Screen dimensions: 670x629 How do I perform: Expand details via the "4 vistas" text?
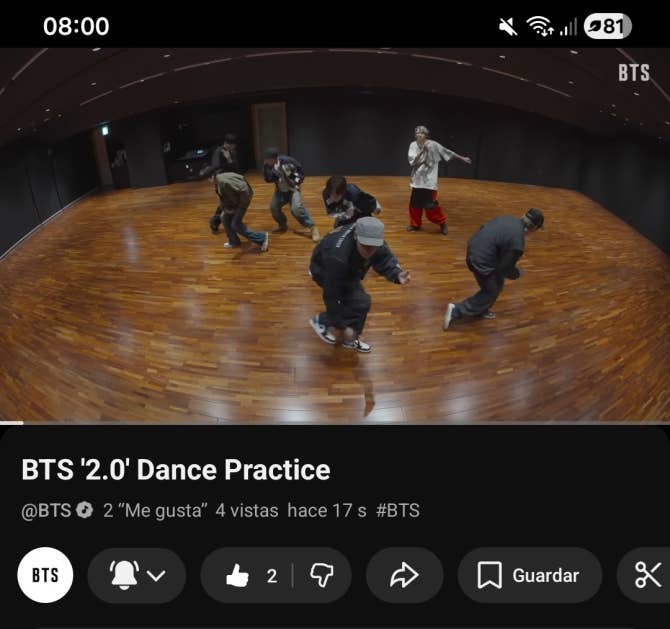coord(246,510)
